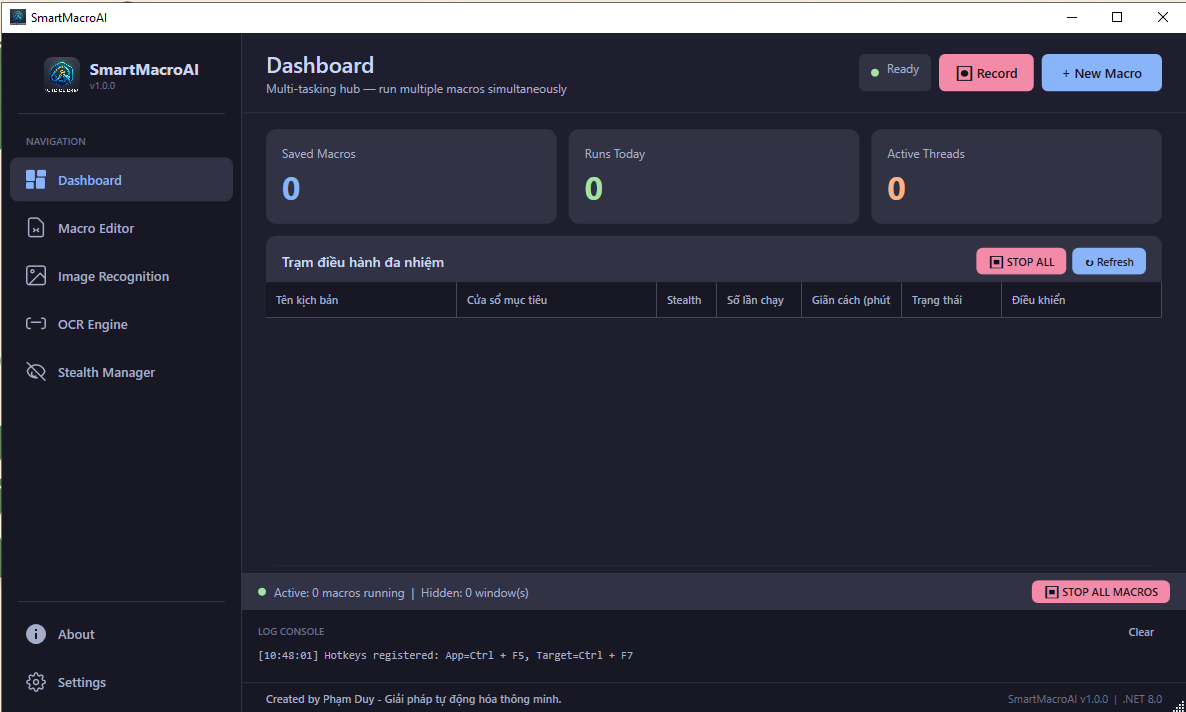Open Settings via the gear icon
Screen dimensions: 1186x712
click(36, 681)
